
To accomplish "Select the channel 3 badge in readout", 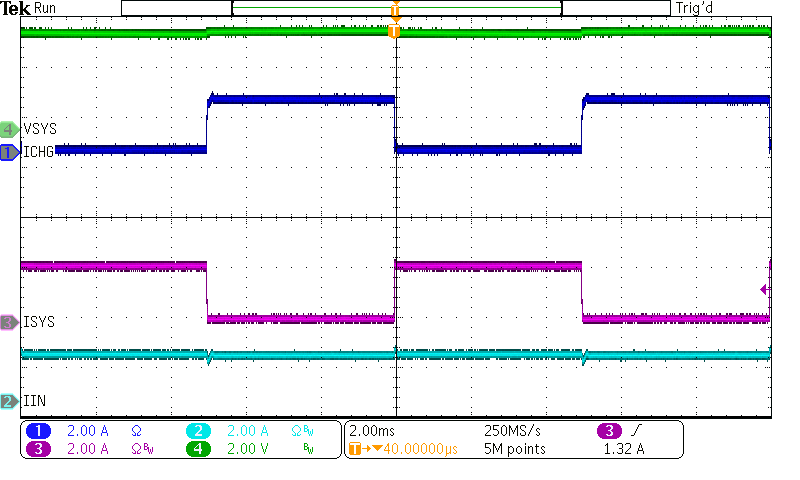I will tap(39, 449).
